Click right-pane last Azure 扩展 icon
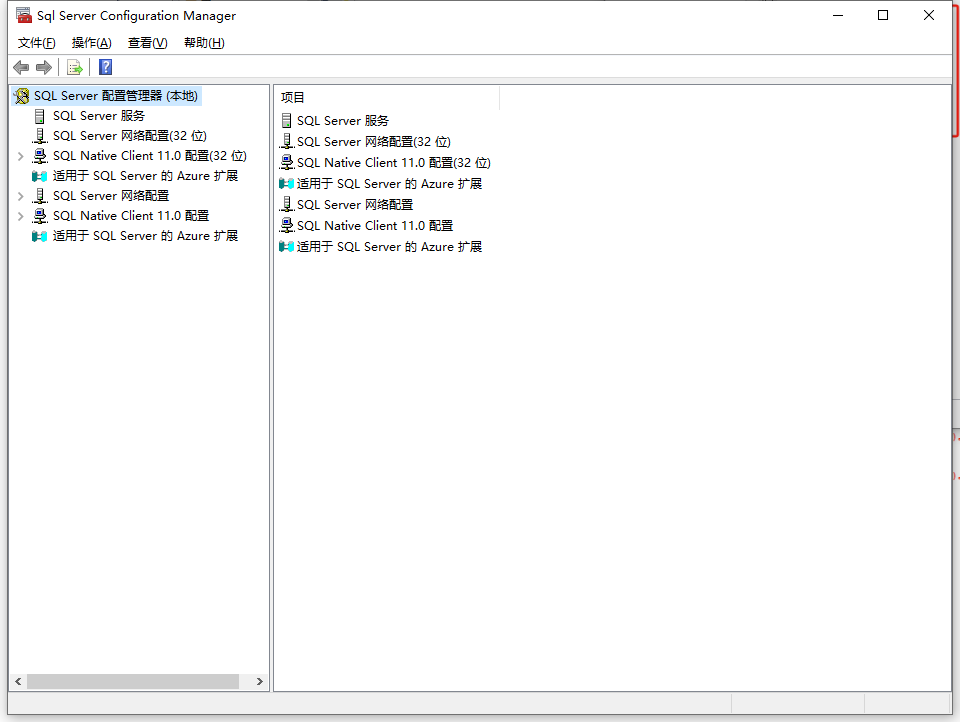This screenshot has width=960, height=722. 286,247
